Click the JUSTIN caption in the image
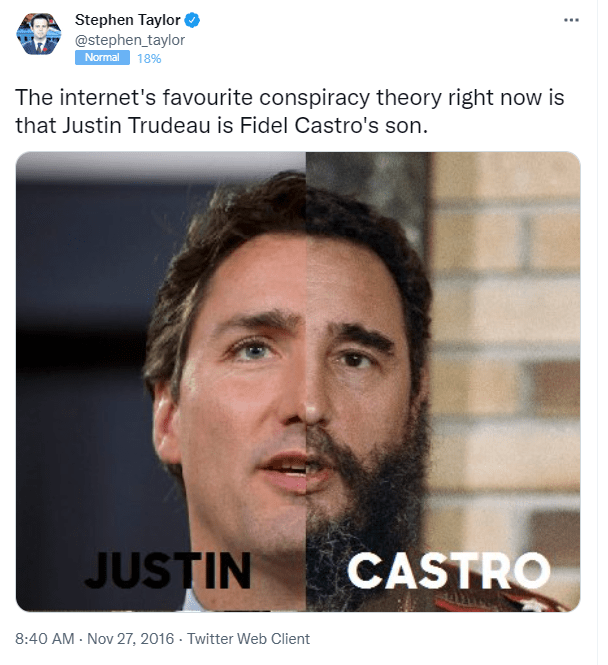608x665 pixels. click(x=167, y=571)
